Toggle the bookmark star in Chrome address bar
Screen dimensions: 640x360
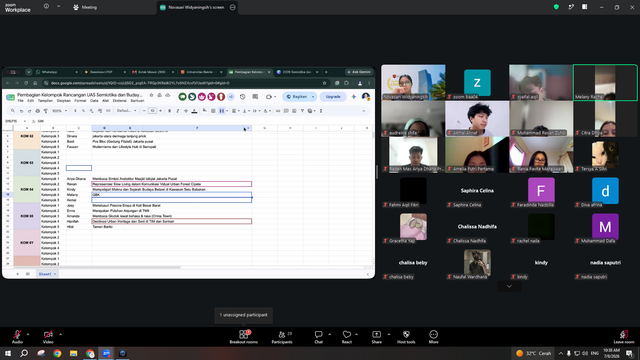pos(324,83)
